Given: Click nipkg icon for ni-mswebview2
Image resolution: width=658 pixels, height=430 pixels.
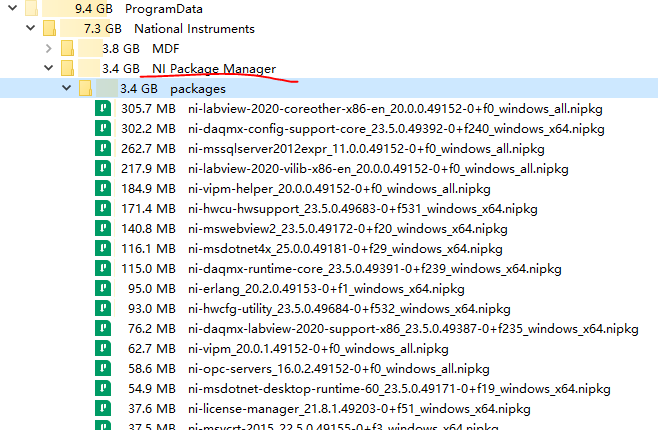Looking at the screenshot, I should 103,228.
